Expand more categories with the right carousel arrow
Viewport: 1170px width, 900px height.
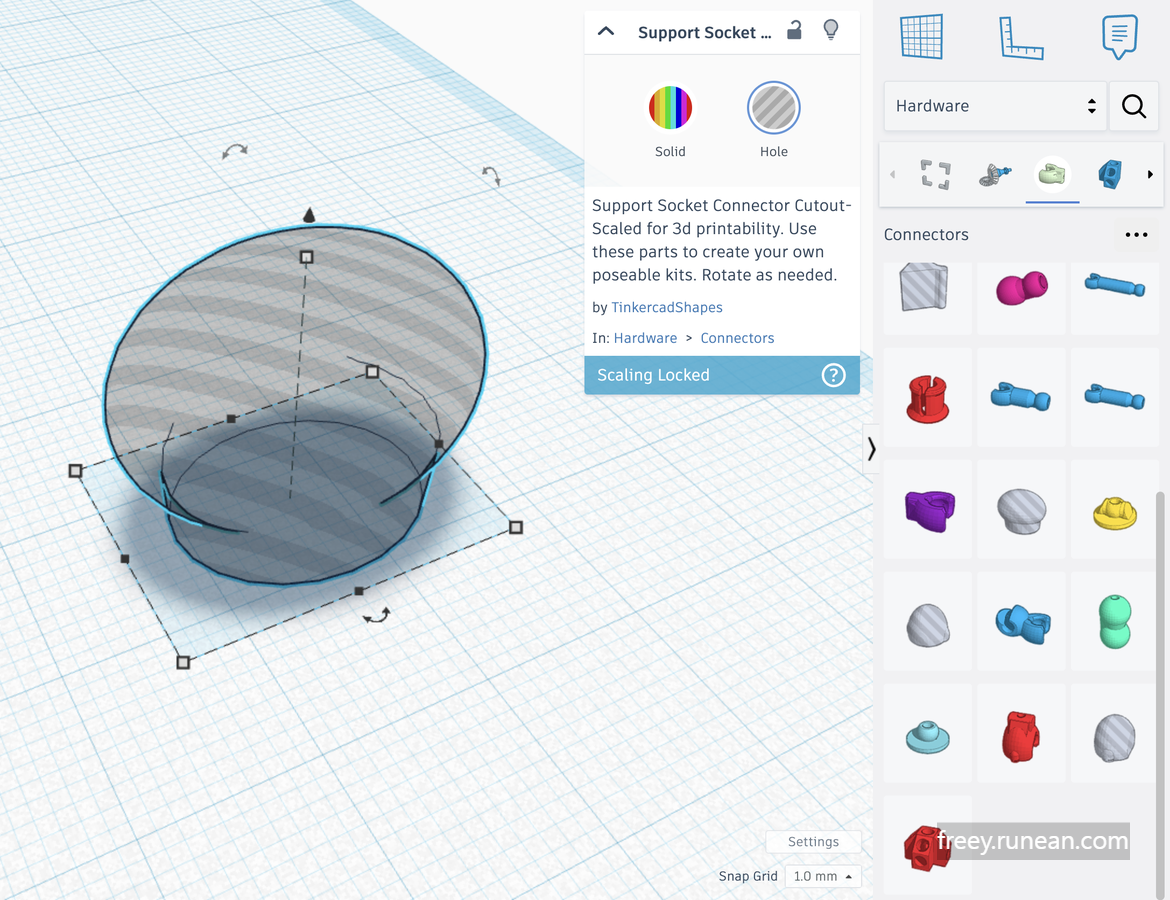click(x=1150, y=173)
